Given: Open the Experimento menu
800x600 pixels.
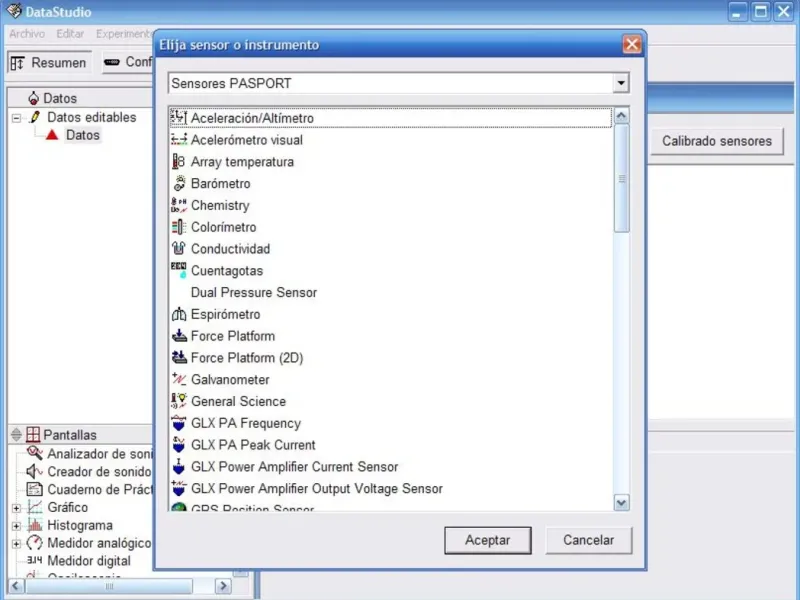Looking at the screenshot, I should click(x=124, y=34).
